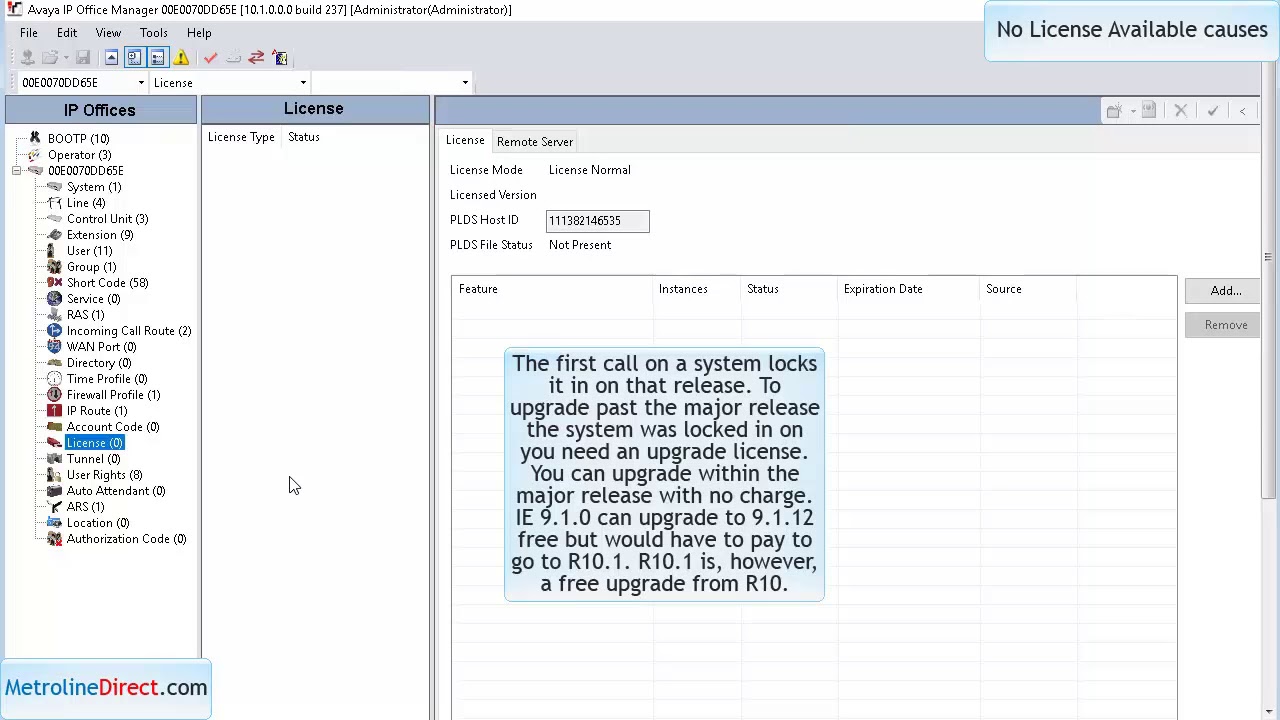Select Control Unit (3) tree item
This screenshot has height=720, width=1280.
[107, 219]
